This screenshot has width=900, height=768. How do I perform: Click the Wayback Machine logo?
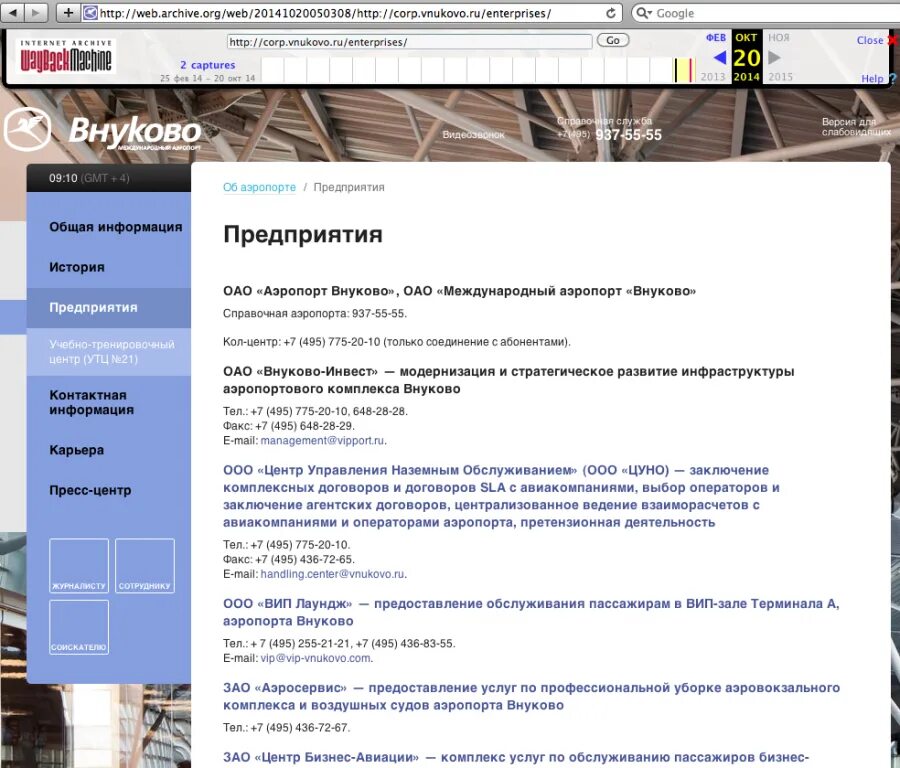[x=66, y=56]
